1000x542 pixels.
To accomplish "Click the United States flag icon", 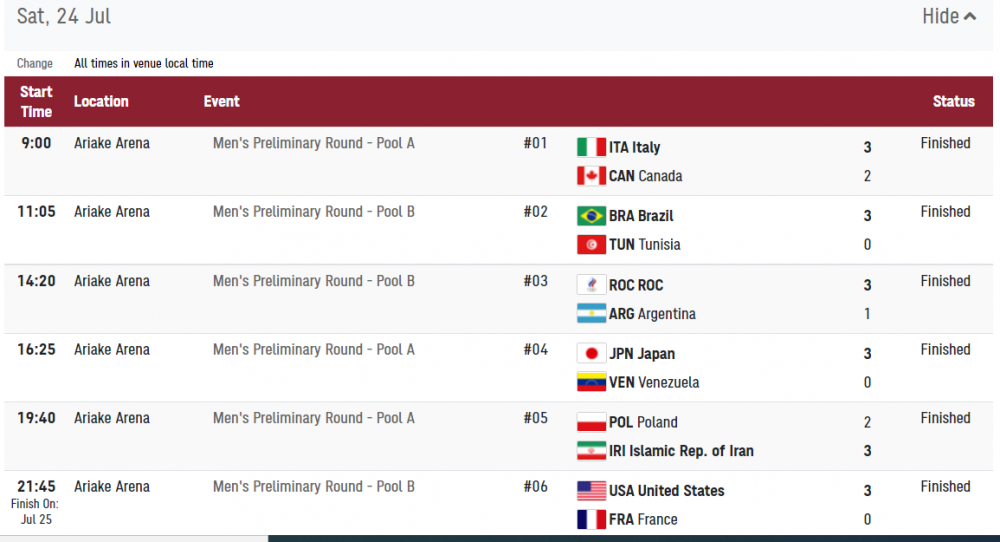I will click(x=591, y=491).
